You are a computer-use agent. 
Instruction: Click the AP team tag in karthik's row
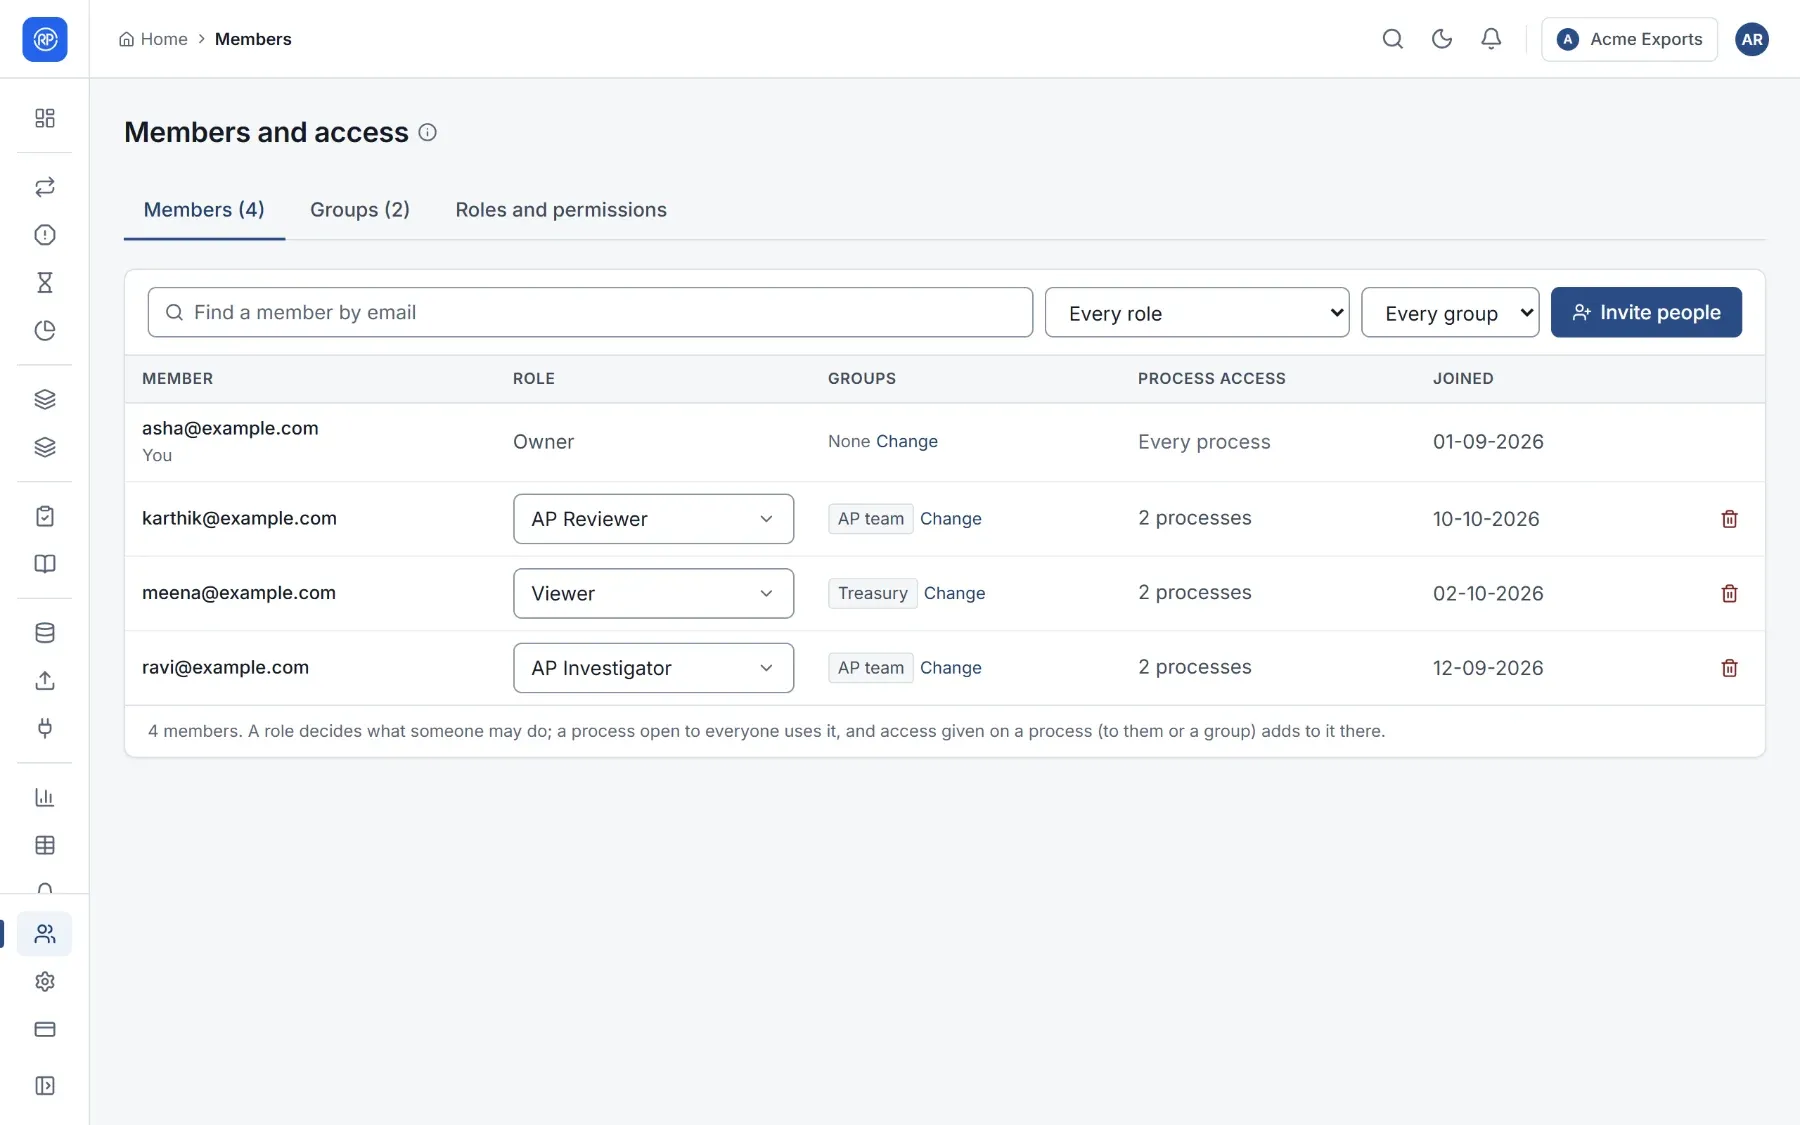871,519
